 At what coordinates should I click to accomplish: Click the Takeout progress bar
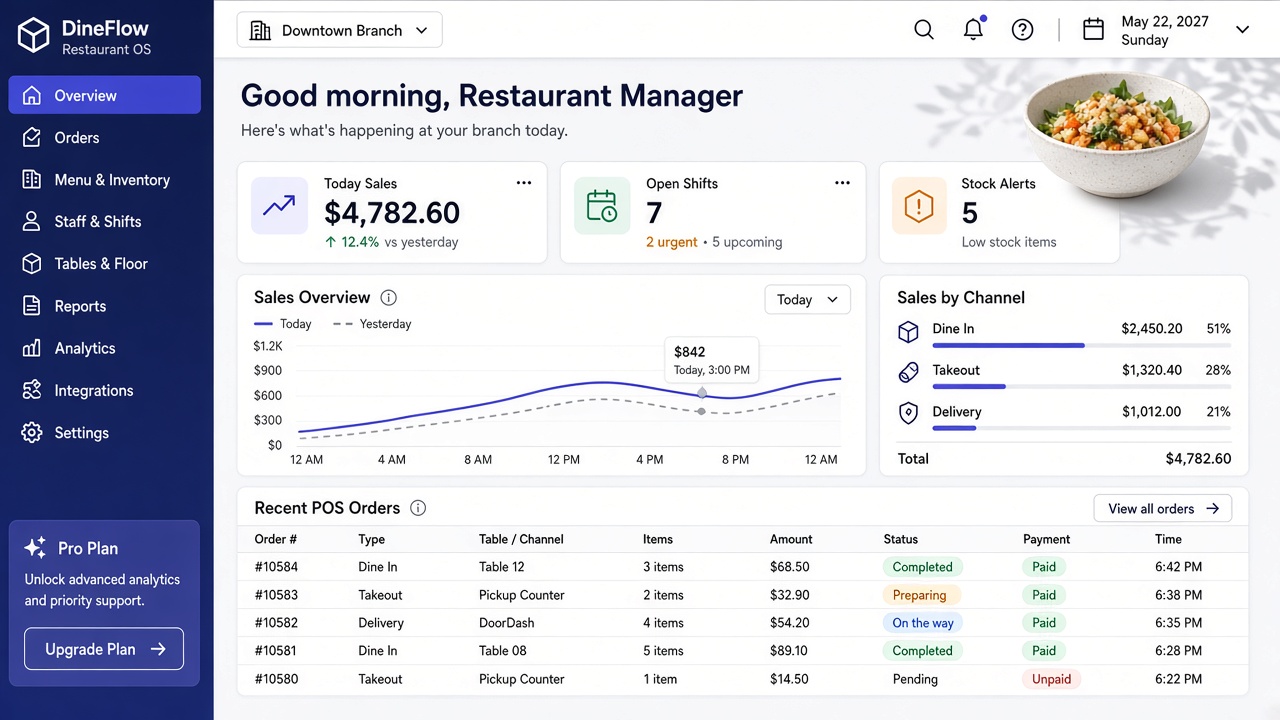(1081, 386)
